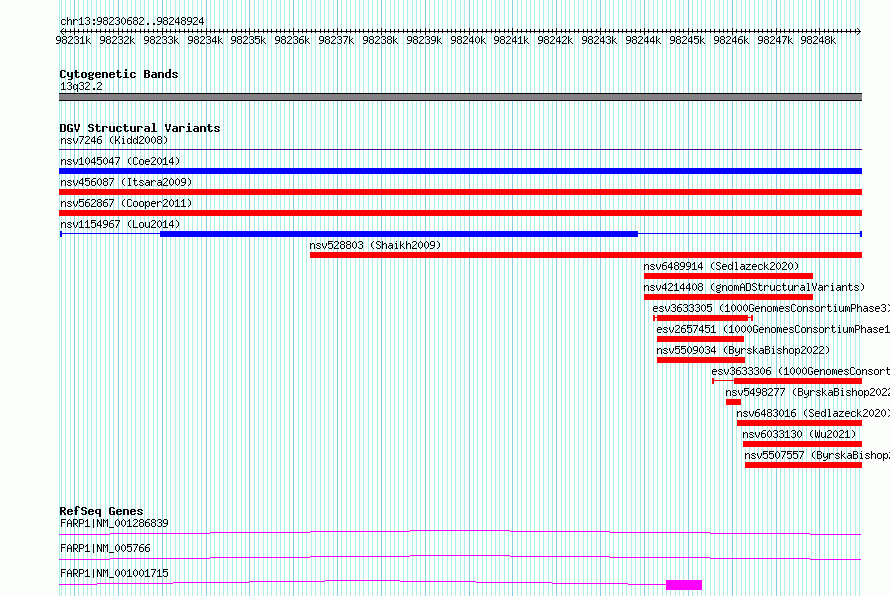The image size is (890, 596).
Task: Click the red nsv562867 variant bar
Action: [x=460, y=213]
